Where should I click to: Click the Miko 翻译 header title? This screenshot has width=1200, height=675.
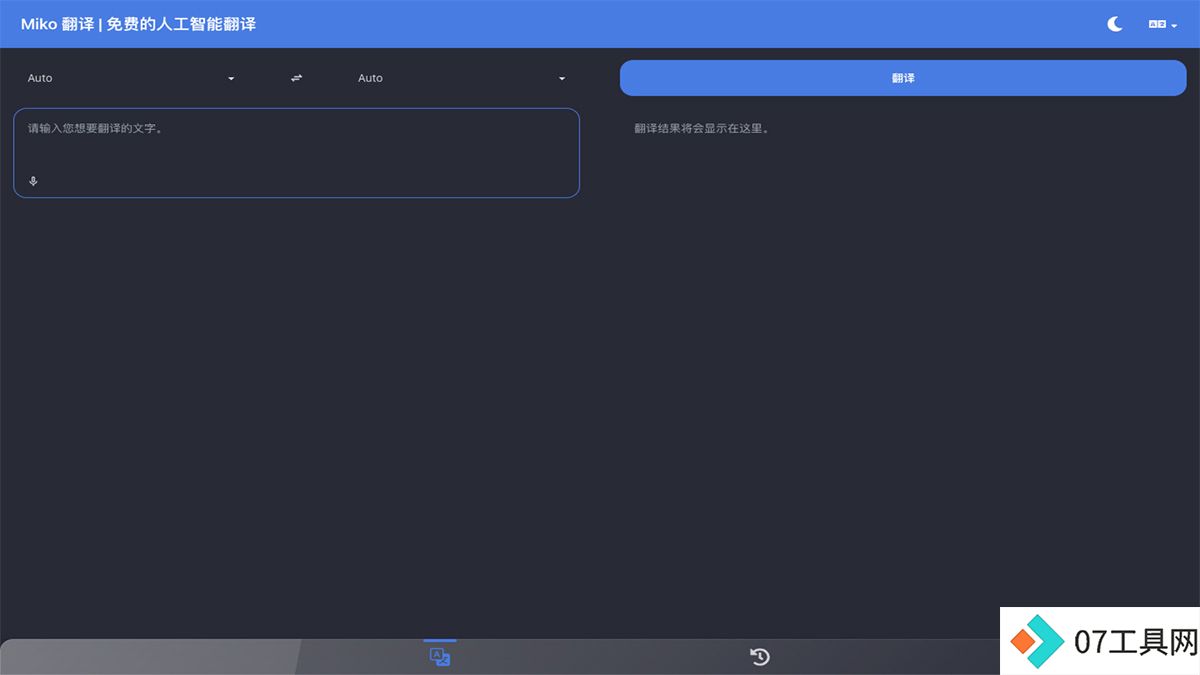tap(138, 24)
